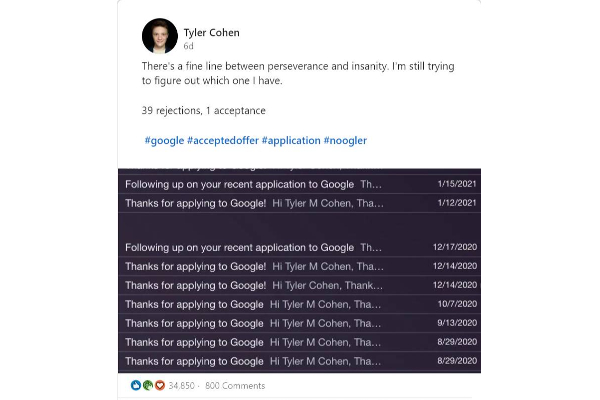This screenshot has height=400, width=600.
Task: Open the #google hashtag
Action: coord(164,141)
